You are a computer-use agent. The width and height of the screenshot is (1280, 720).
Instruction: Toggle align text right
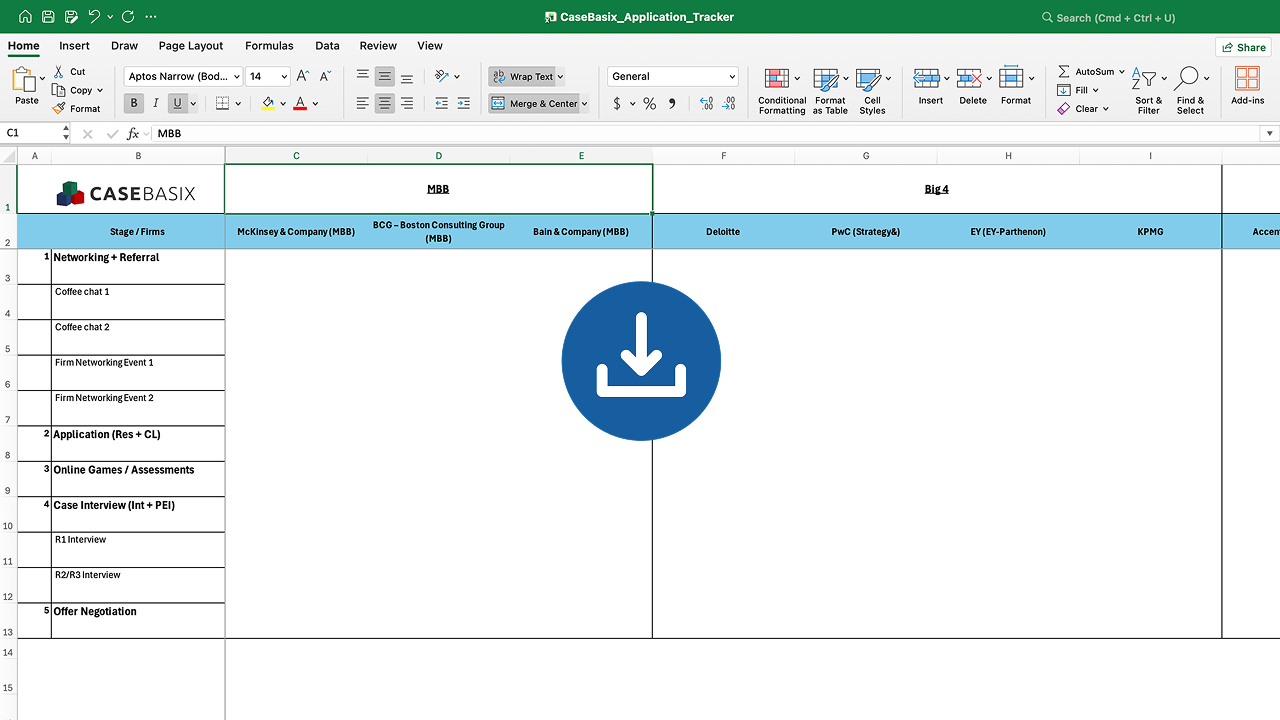click(406, 103)
